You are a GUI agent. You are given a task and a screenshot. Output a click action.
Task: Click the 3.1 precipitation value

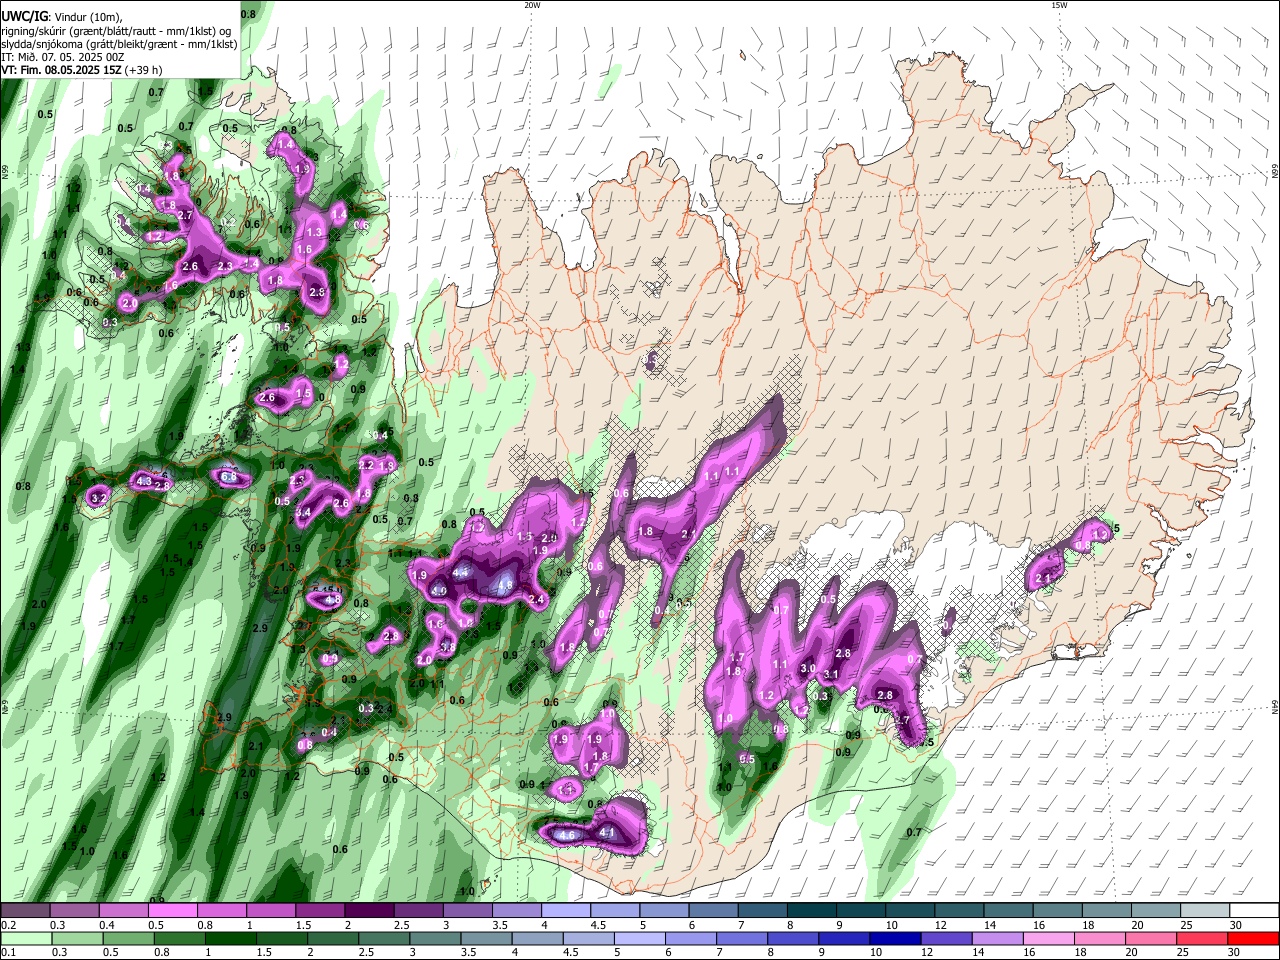(830, 675)
